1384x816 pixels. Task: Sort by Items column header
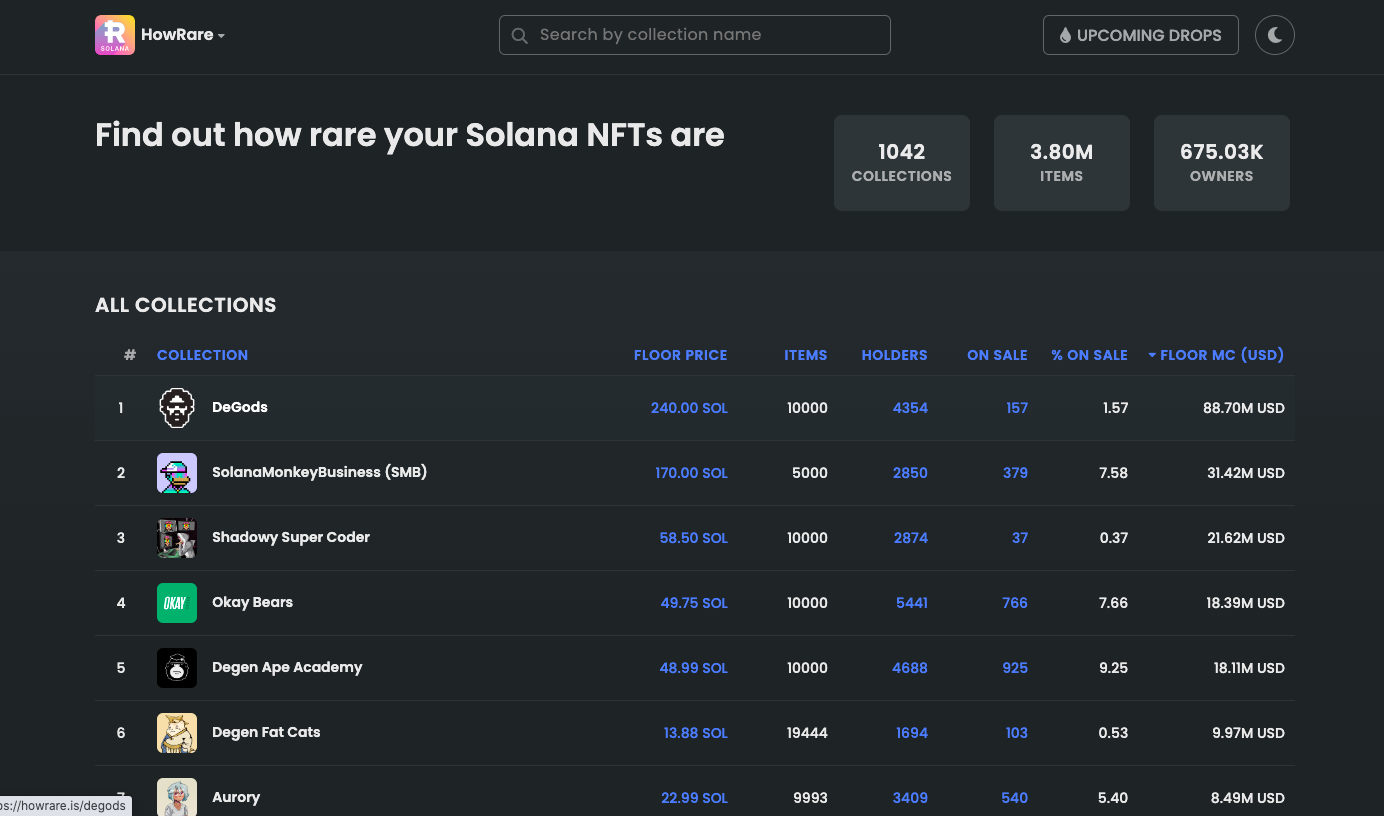tap(805, 355)
